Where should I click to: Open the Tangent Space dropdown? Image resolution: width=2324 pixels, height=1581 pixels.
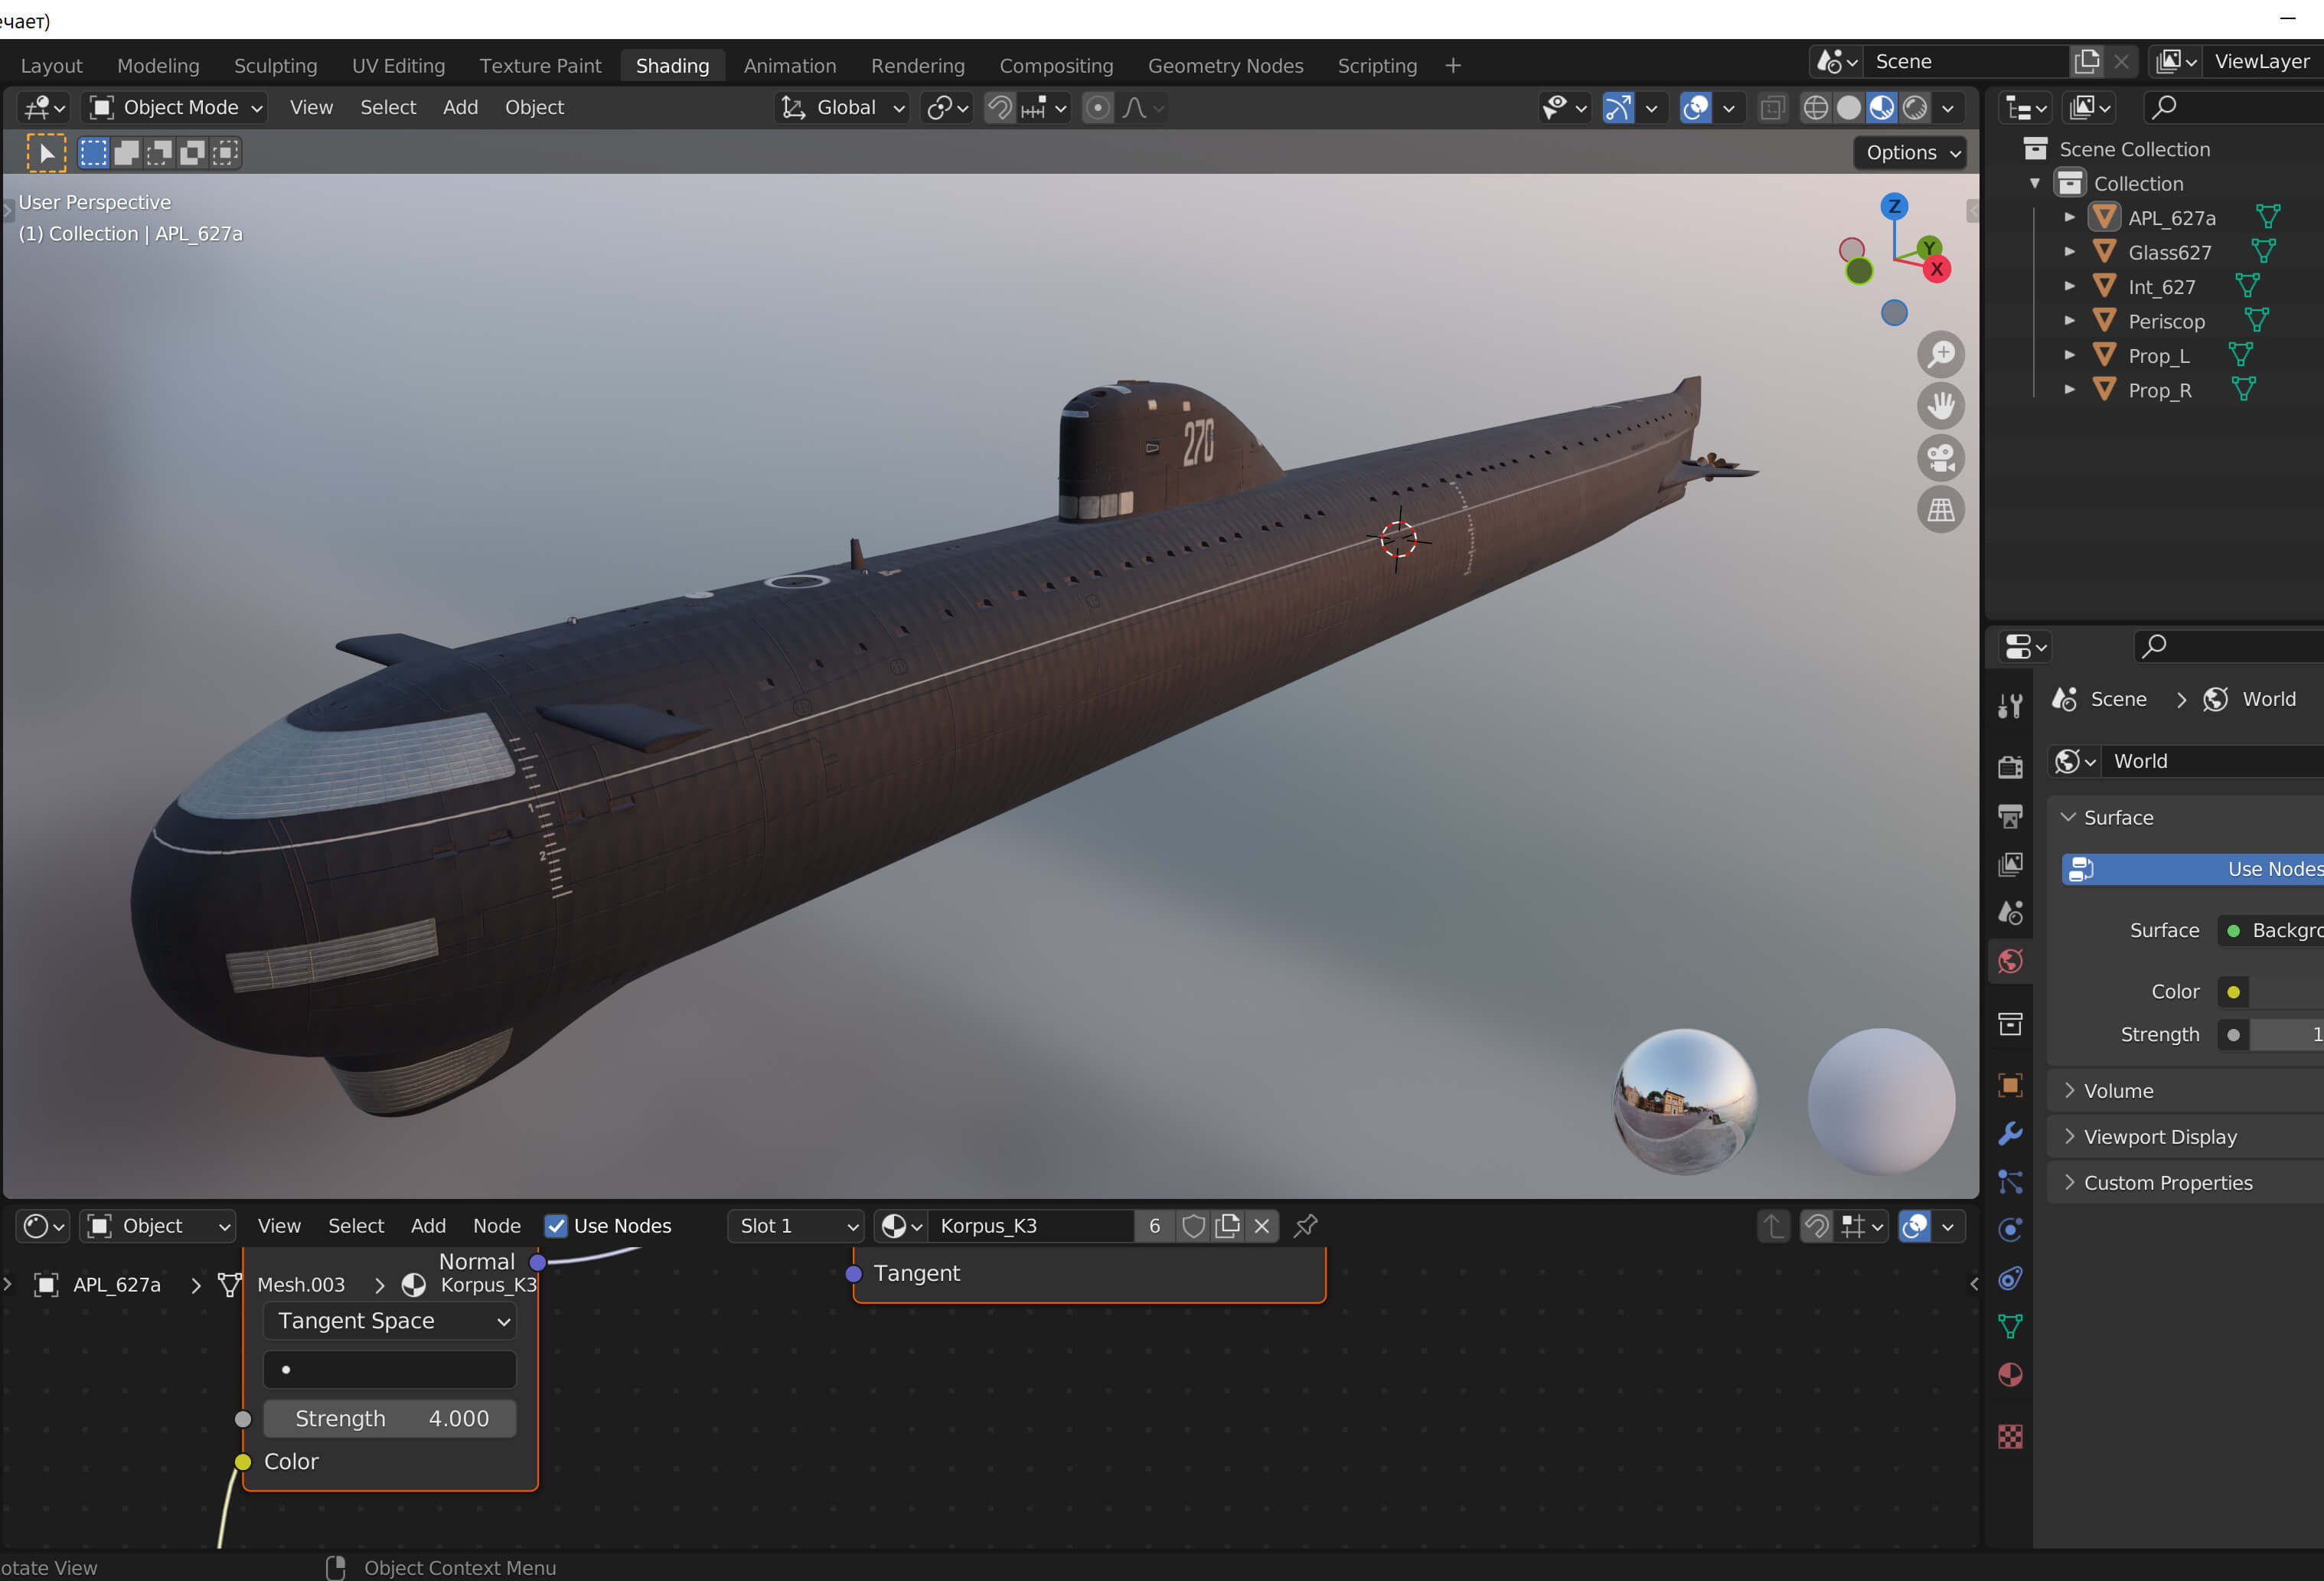point(390,1321)
